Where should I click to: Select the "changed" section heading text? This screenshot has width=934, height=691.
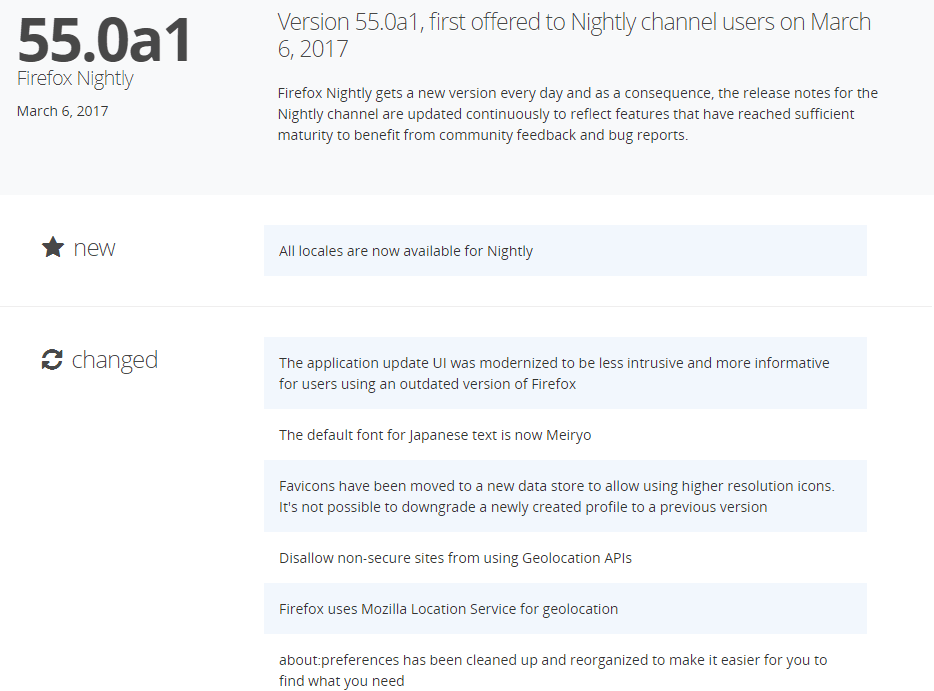pos(115,360)
